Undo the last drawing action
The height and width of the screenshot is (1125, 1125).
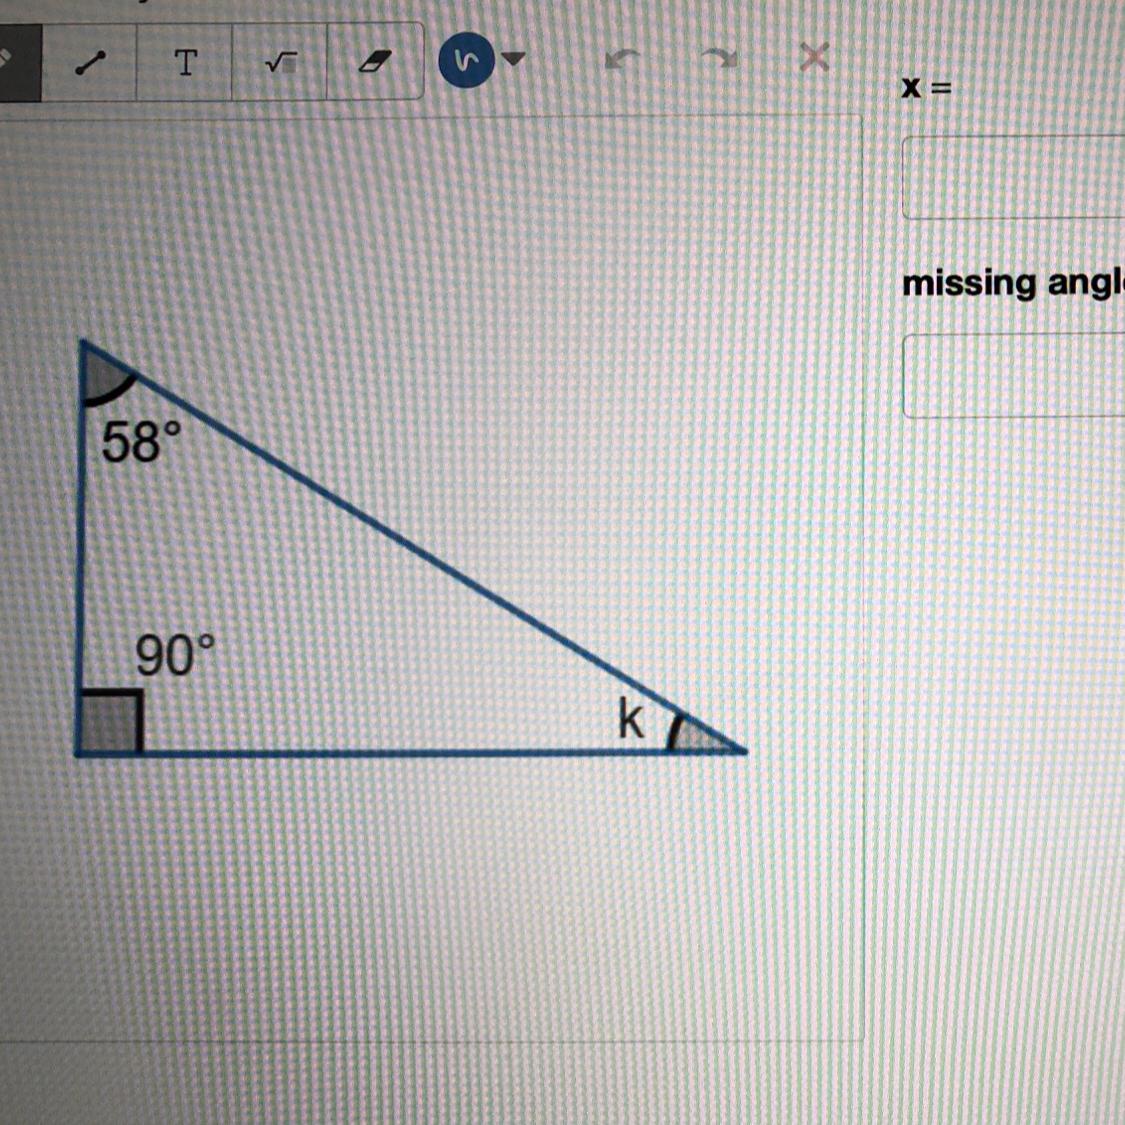tap(621, 59)
